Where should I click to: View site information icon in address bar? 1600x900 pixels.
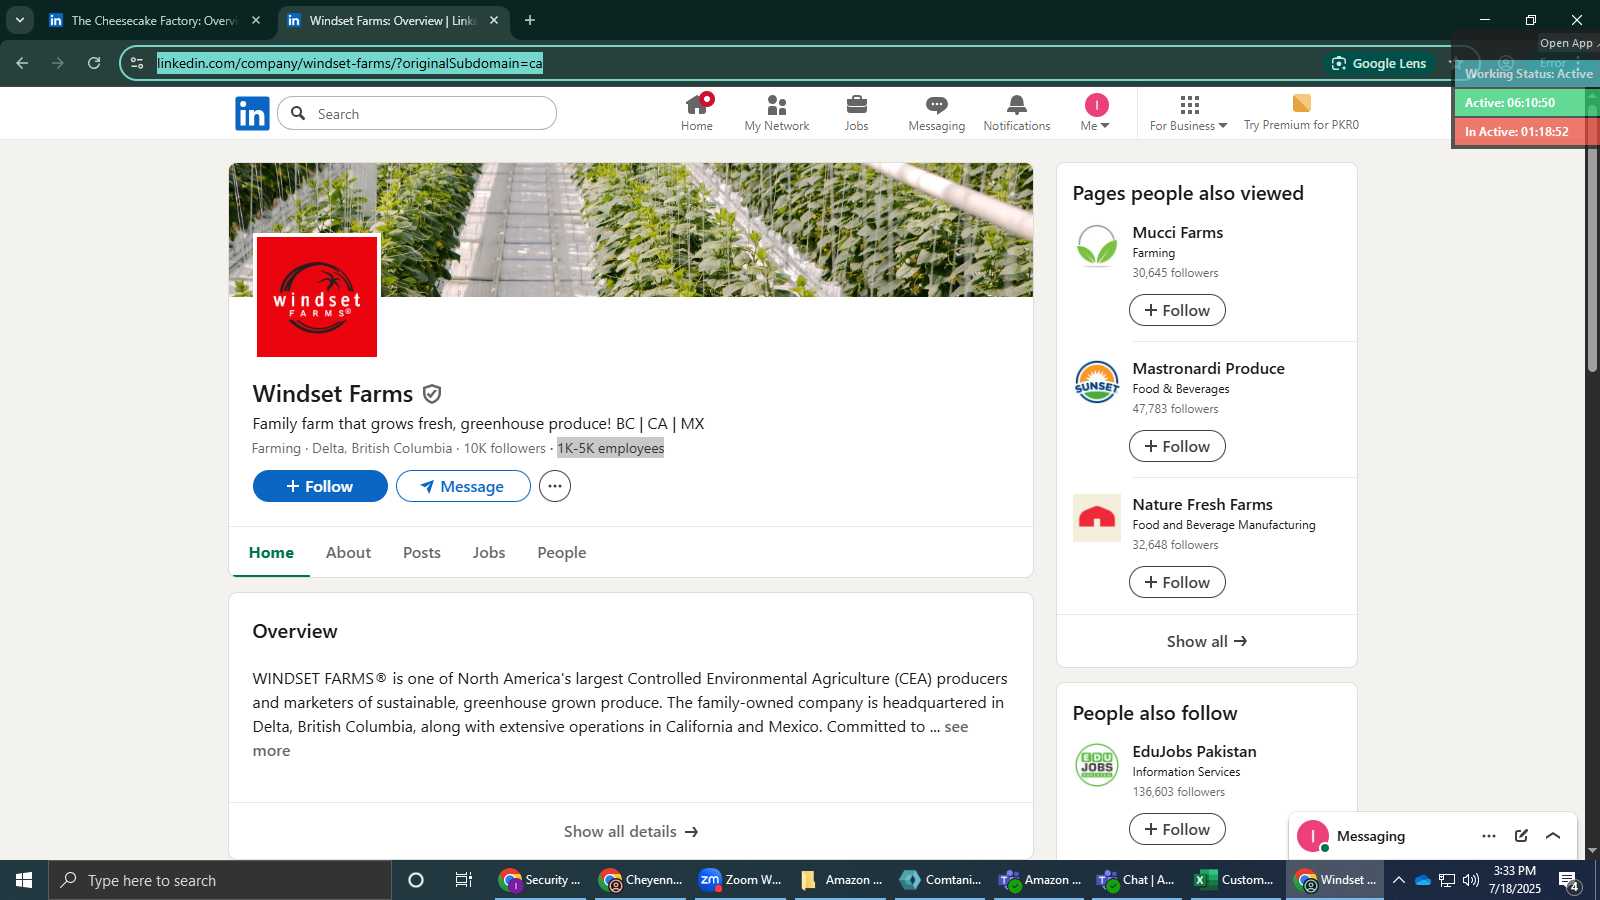137,63
